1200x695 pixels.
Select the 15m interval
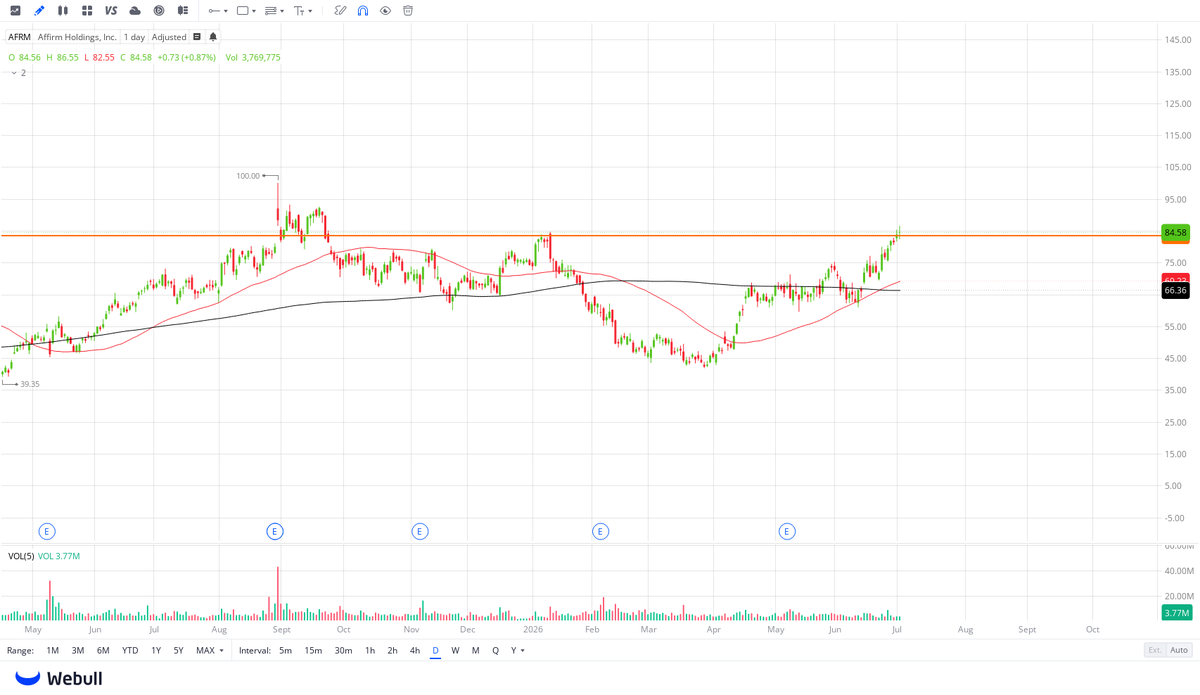point(313,651)
